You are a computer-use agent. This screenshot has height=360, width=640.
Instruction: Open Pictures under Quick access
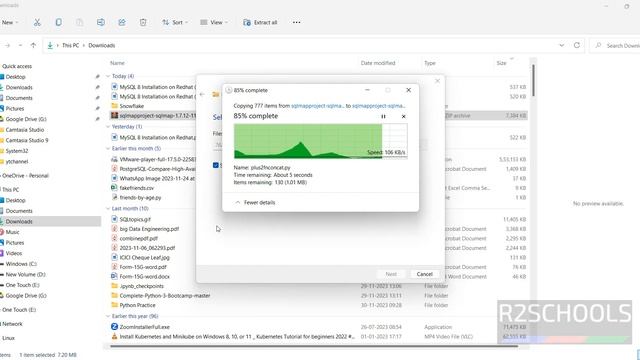[x=12, y=109]
